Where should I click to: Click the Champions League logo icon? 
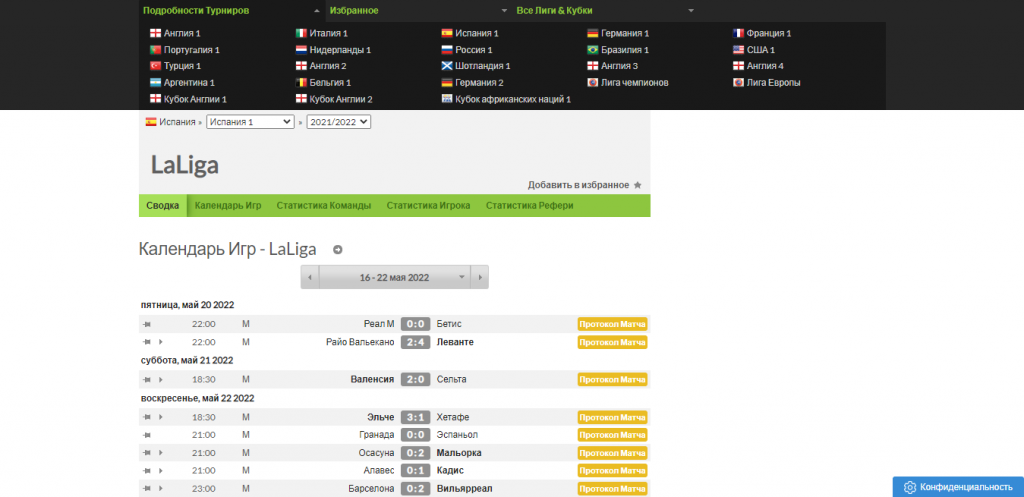593,83
